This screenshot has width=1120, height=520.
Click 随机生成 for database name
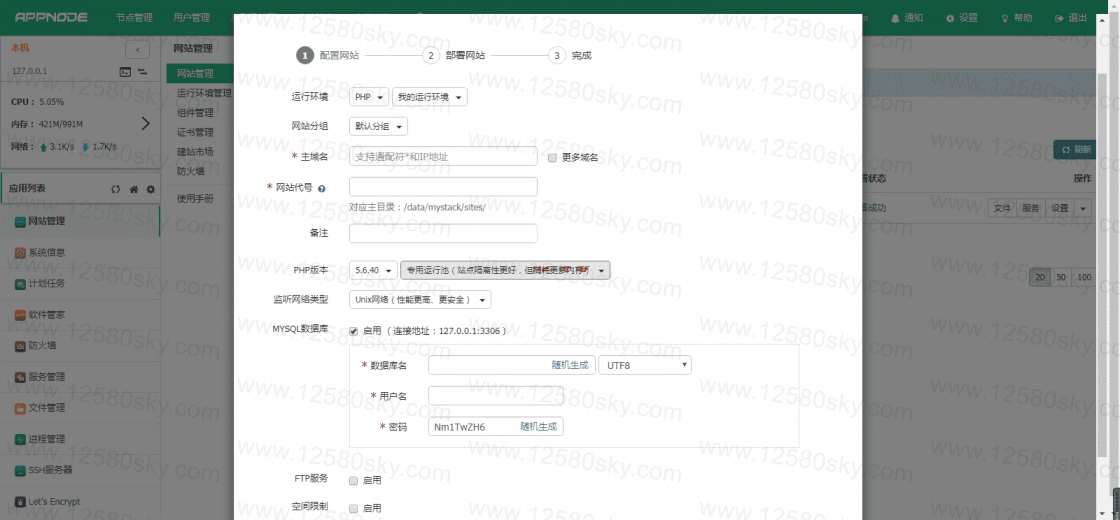(x=570, y=365)
